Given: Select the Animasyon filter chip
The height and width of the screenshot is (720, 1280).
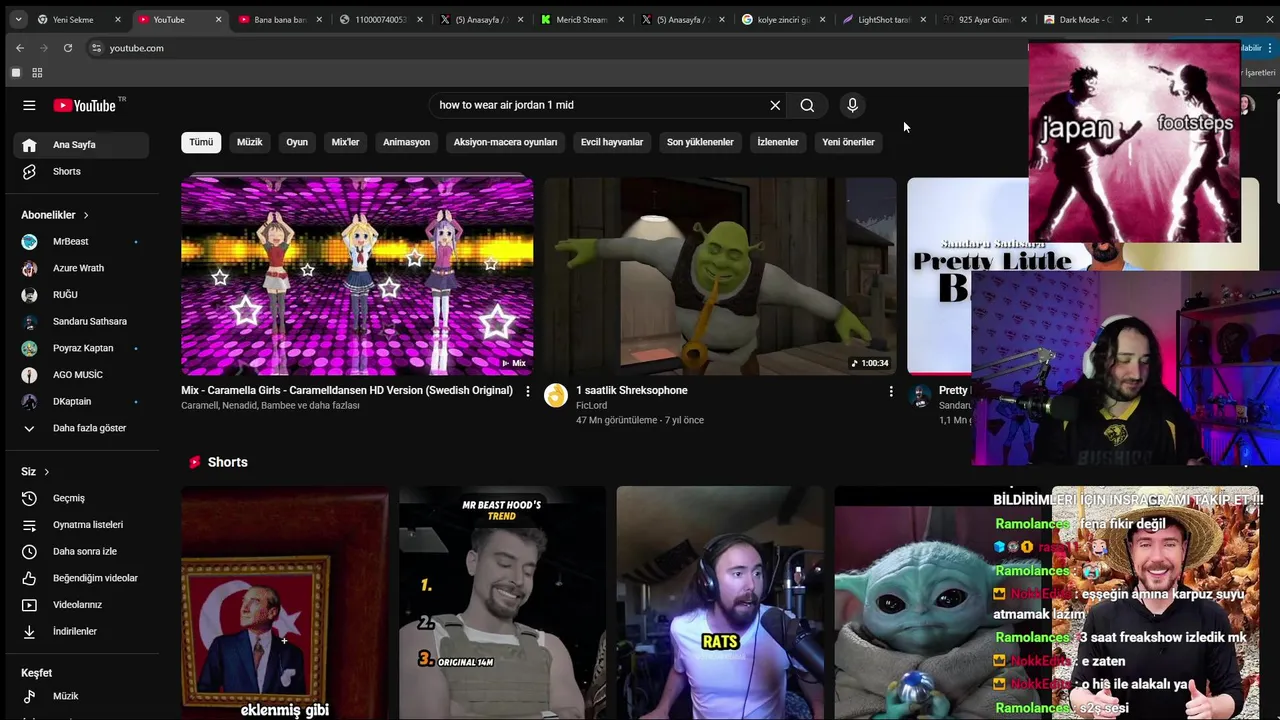Looking at the screenshot, I should click(x=406, y=142).
